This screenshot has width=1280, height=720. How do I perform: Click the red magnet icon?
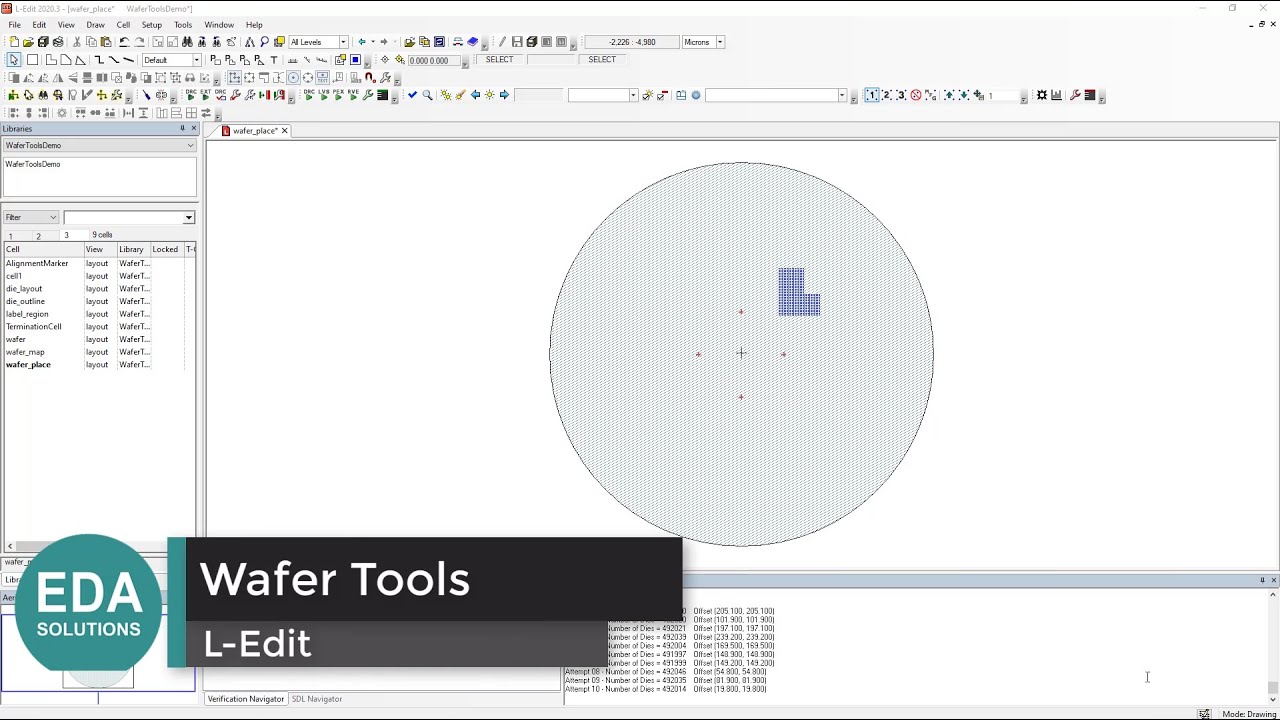(x=369, y=77)
